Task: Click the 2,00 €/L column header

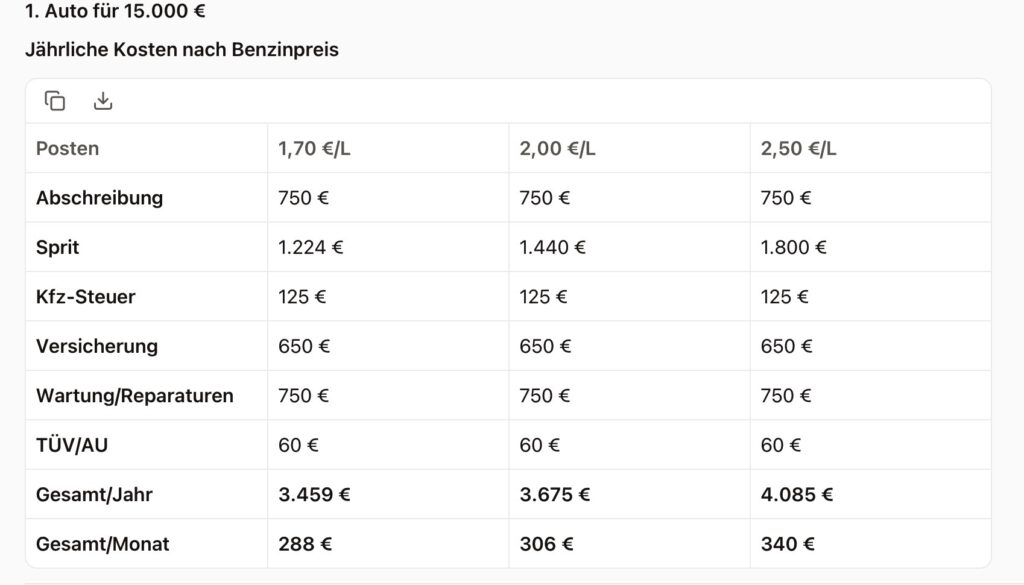Action: [x=557, y=149]
